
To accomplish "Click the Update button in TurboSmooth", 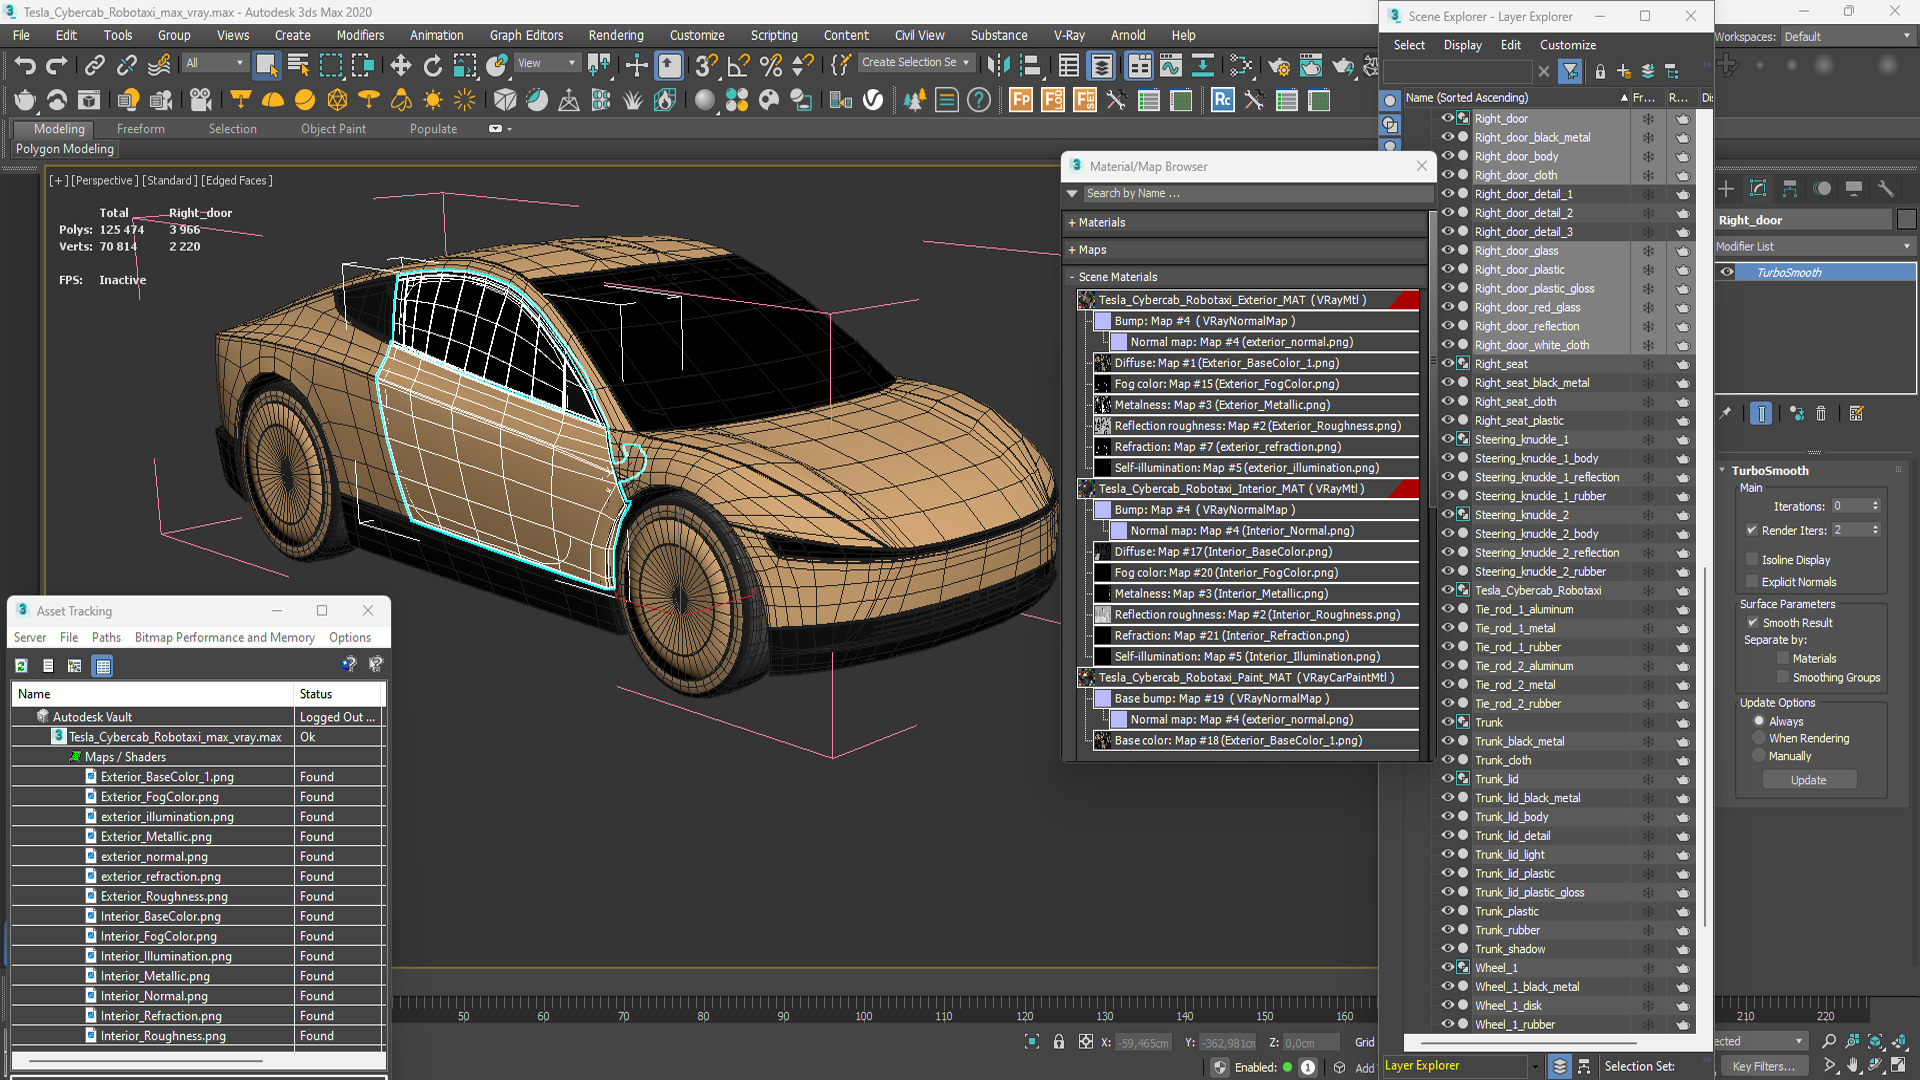I will pyautogui.click(x=1807, y=781).
